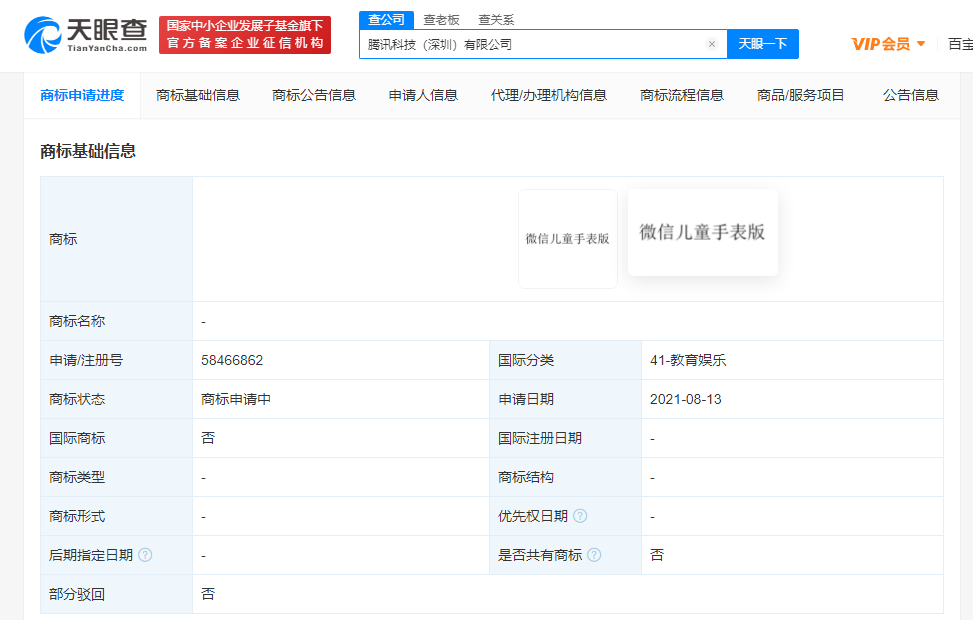Click the 商标基础信息 section heading

(x=88, y=151)
